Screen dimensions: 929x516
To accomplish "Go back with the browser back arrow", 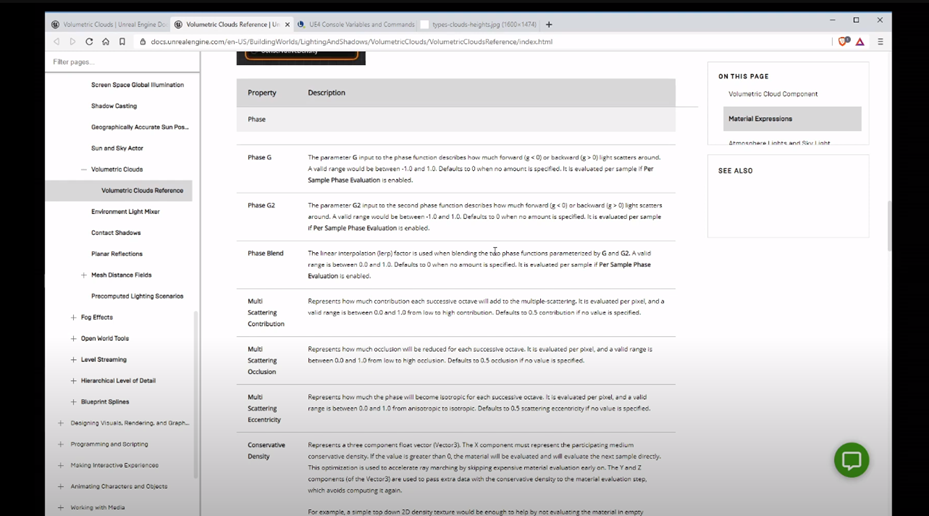I will tap(57, 41).
